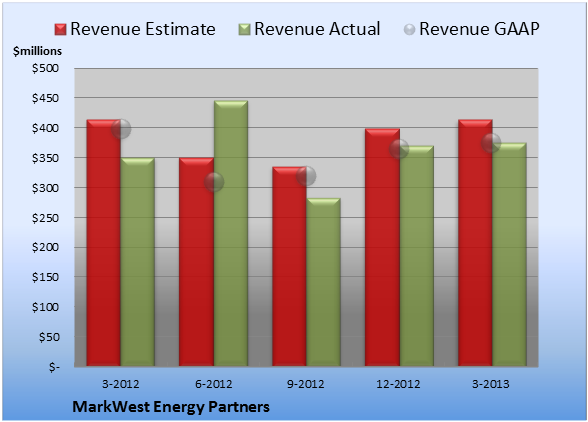
Task: Select the red estimate bar for 12-2012
Action: (x=382, y=247)
